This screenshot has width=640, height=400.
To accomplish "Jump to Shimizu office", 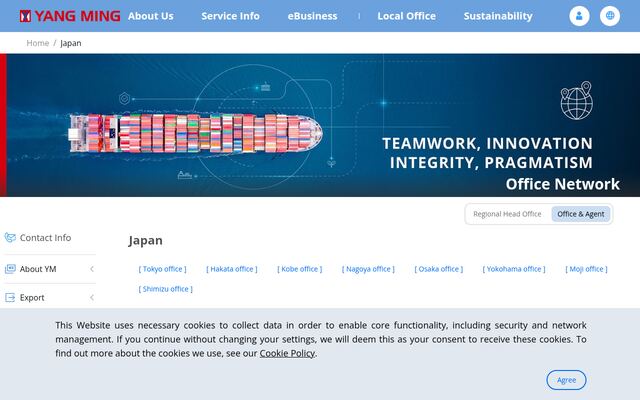I will (166, 289).
